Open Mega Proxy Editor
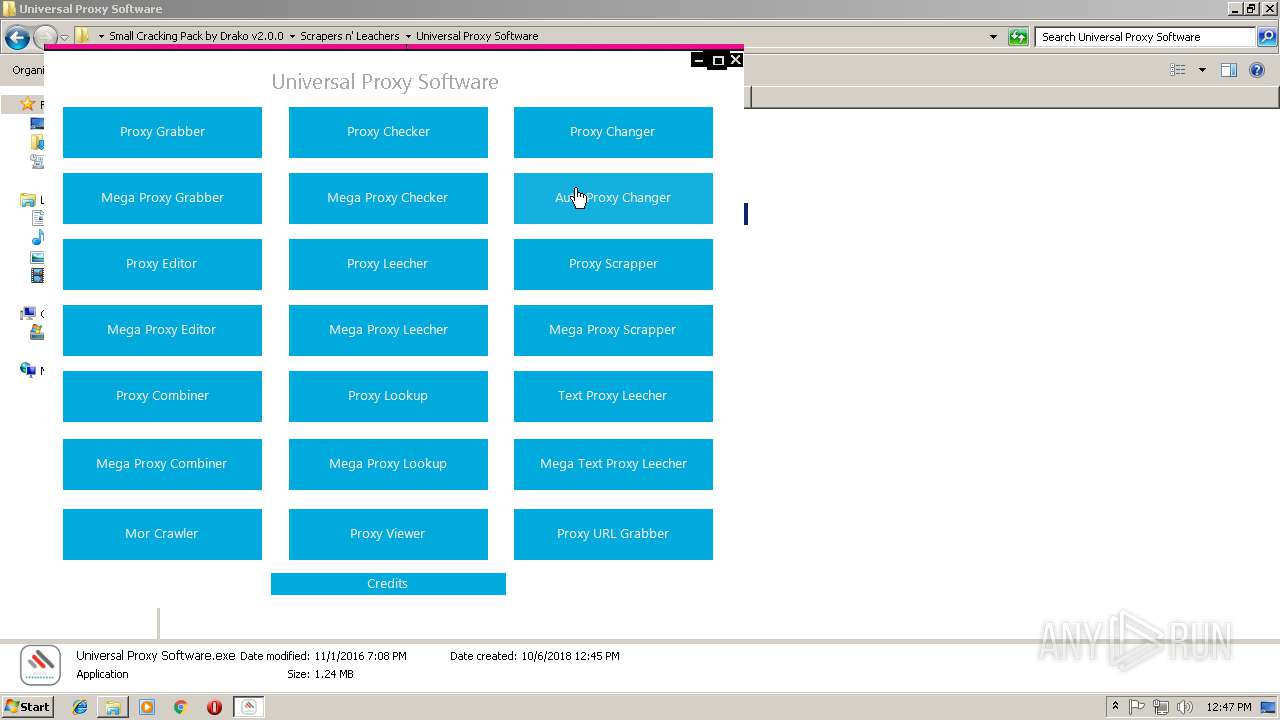This screenshot has width=1280, height=720. (x=162, y=330)
